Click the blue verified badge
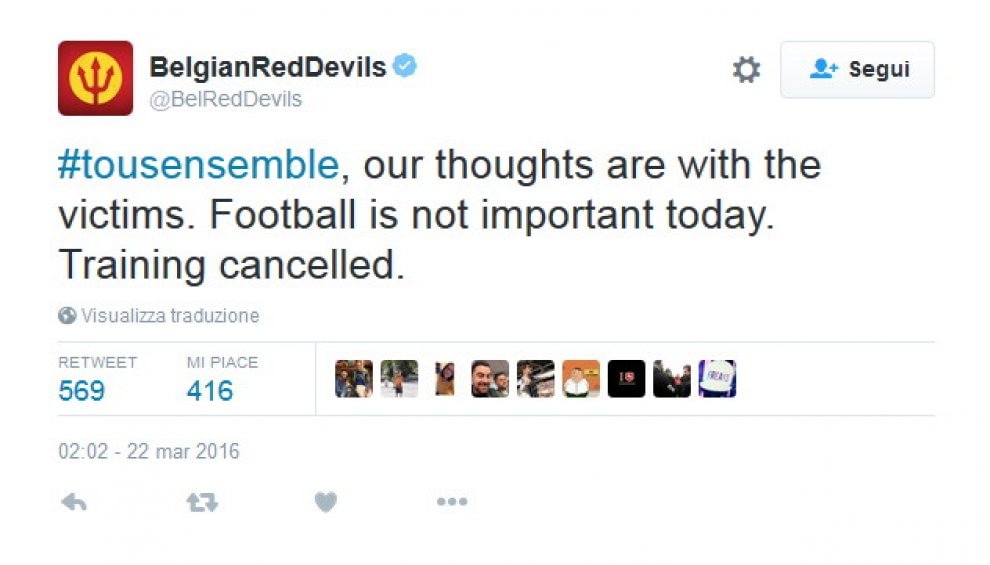This screenshot has width=990, height=565. pyautogui.click(x=405, y=66)
